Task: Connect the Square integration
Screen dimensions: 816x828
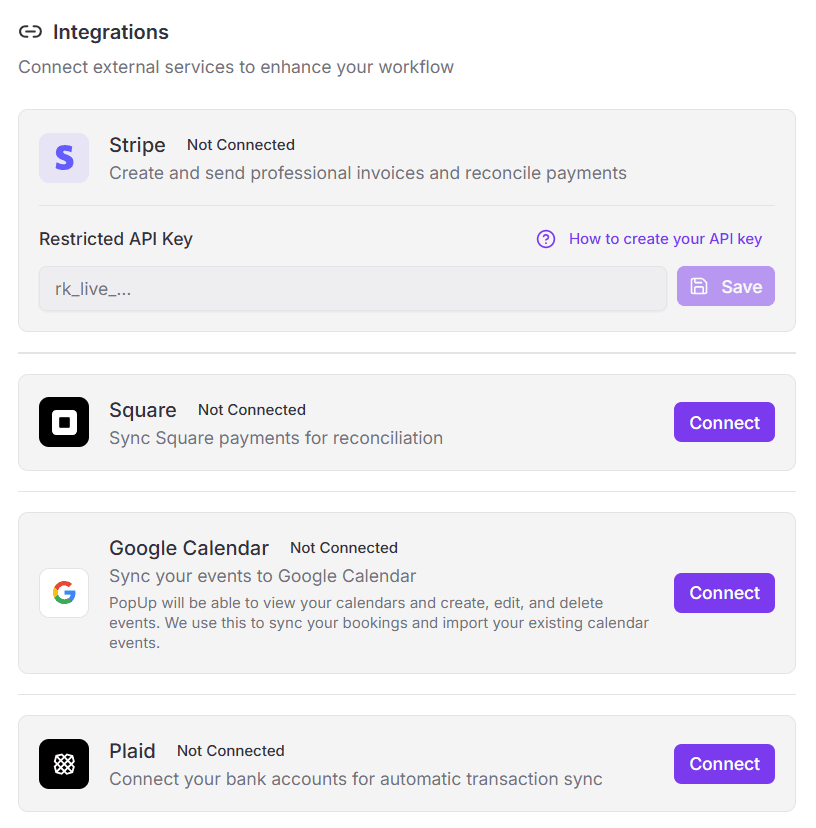Action: click(724, 421)
